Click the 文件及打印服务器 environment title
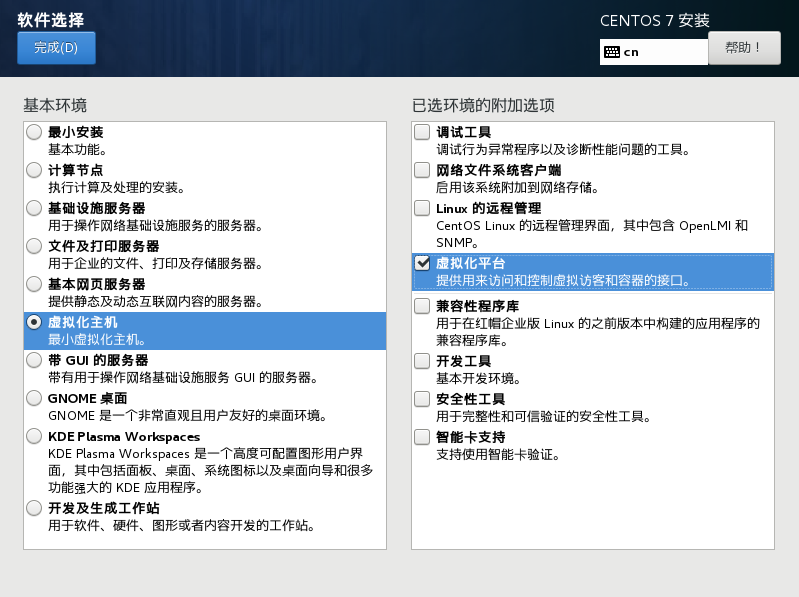799x597 pixels. tap(103, 246)
